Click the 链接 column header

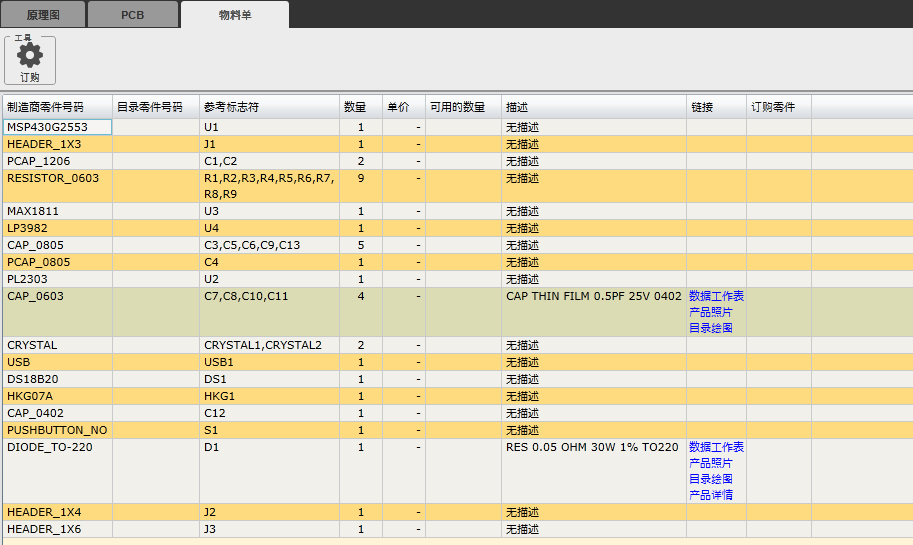[717, 107]
